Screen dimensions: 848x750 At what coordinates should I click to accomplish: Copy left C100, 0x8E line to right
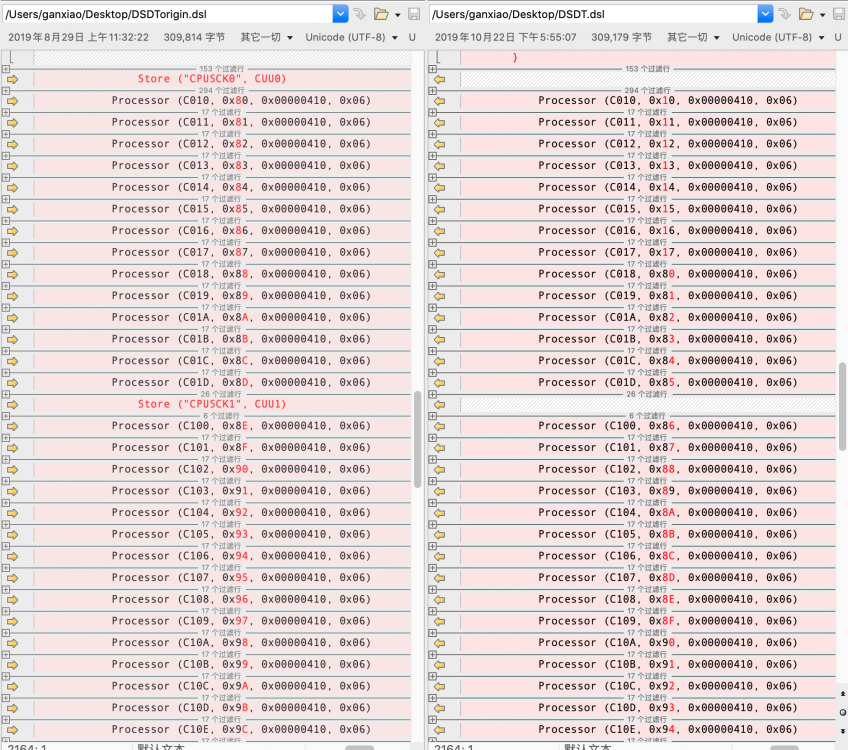12,426
